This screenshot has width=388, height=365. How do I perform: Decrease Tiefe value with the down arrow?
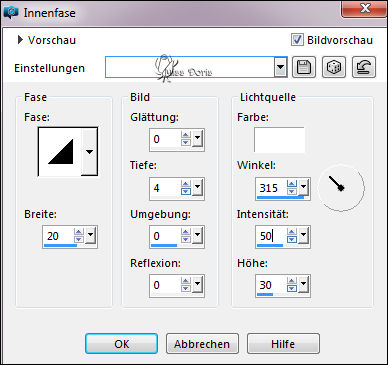point(186,191)
